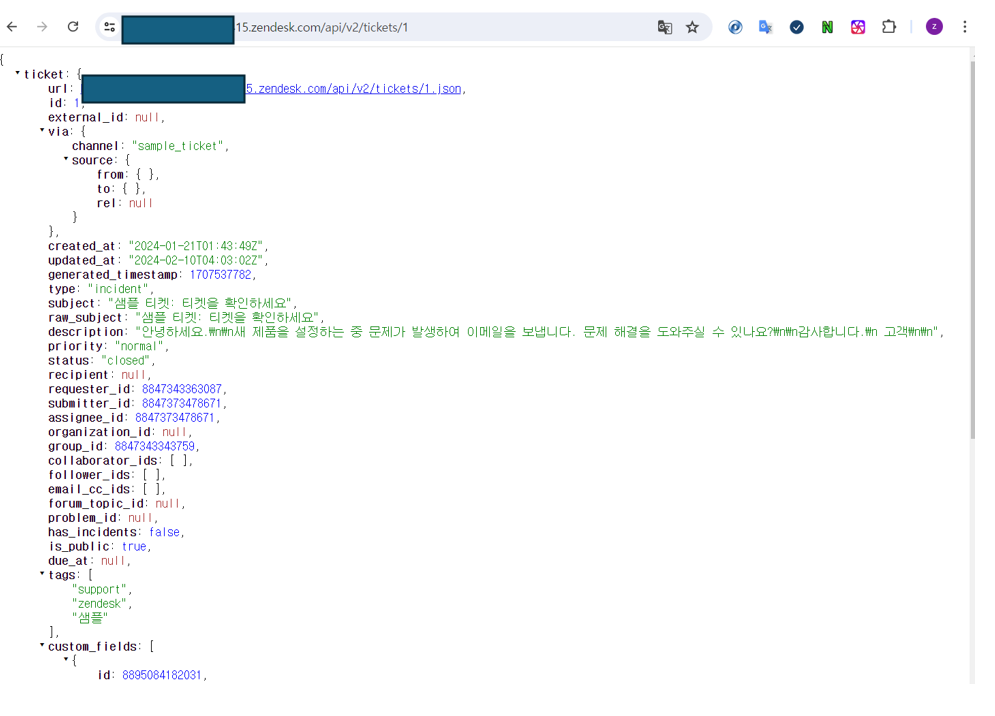Click inside the address bar

(420, 27)
